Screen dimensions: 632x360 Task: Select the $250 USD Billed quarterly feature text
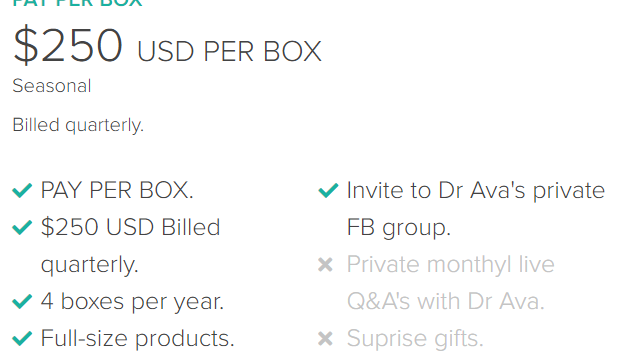tap(131, 246)
